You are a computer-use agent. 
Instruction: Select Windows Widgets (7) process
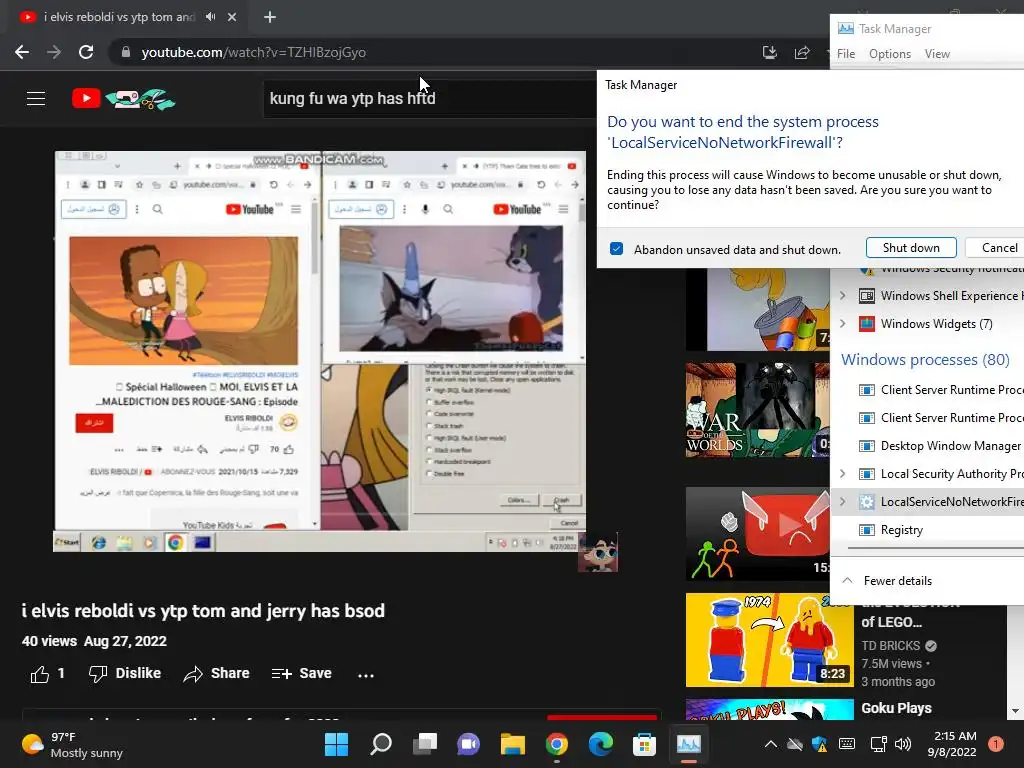[x=936, y=324]
